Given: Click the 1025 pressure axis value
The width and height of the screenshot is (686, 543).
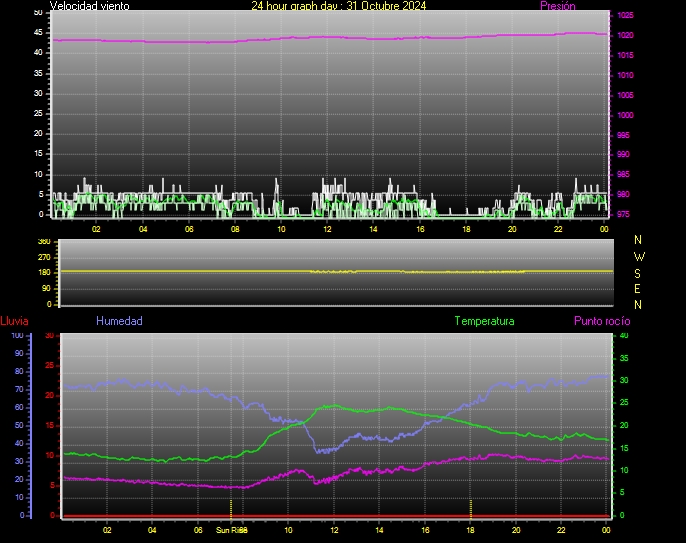Looking at the screenshot, I should pos(625,15).
